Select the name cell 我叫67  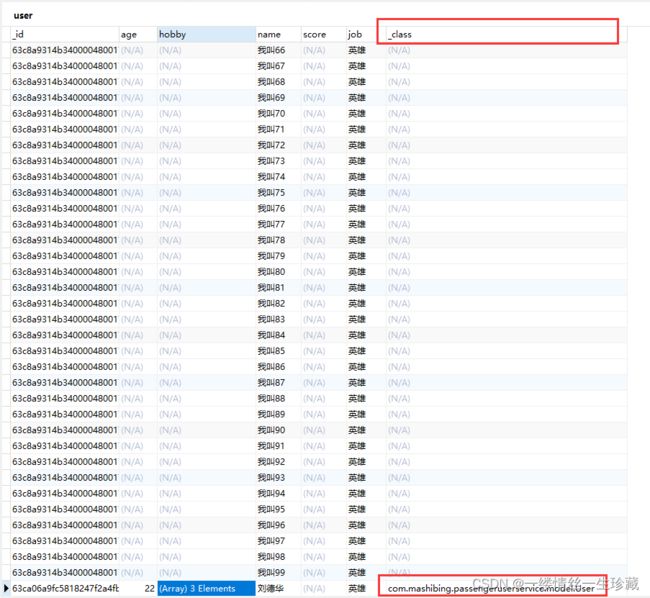tap(278, 66)
